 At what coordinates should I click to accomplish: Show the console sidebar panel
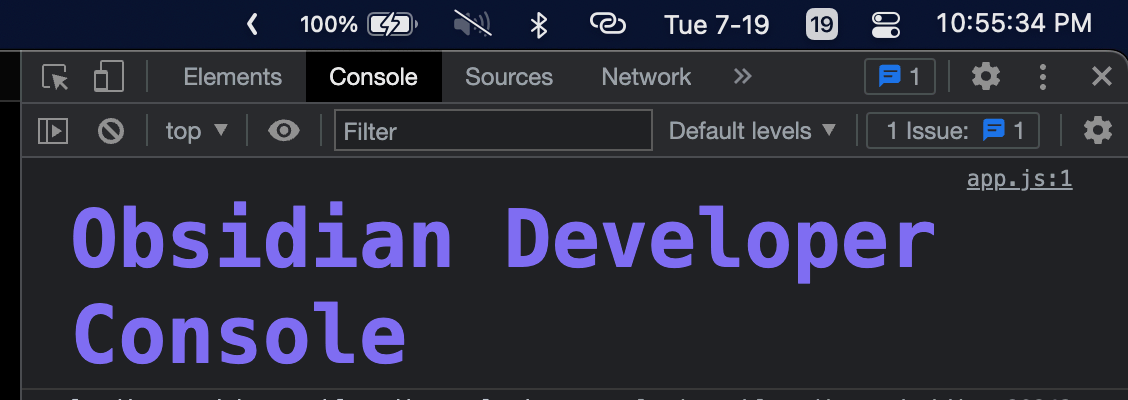coord(52,130)
